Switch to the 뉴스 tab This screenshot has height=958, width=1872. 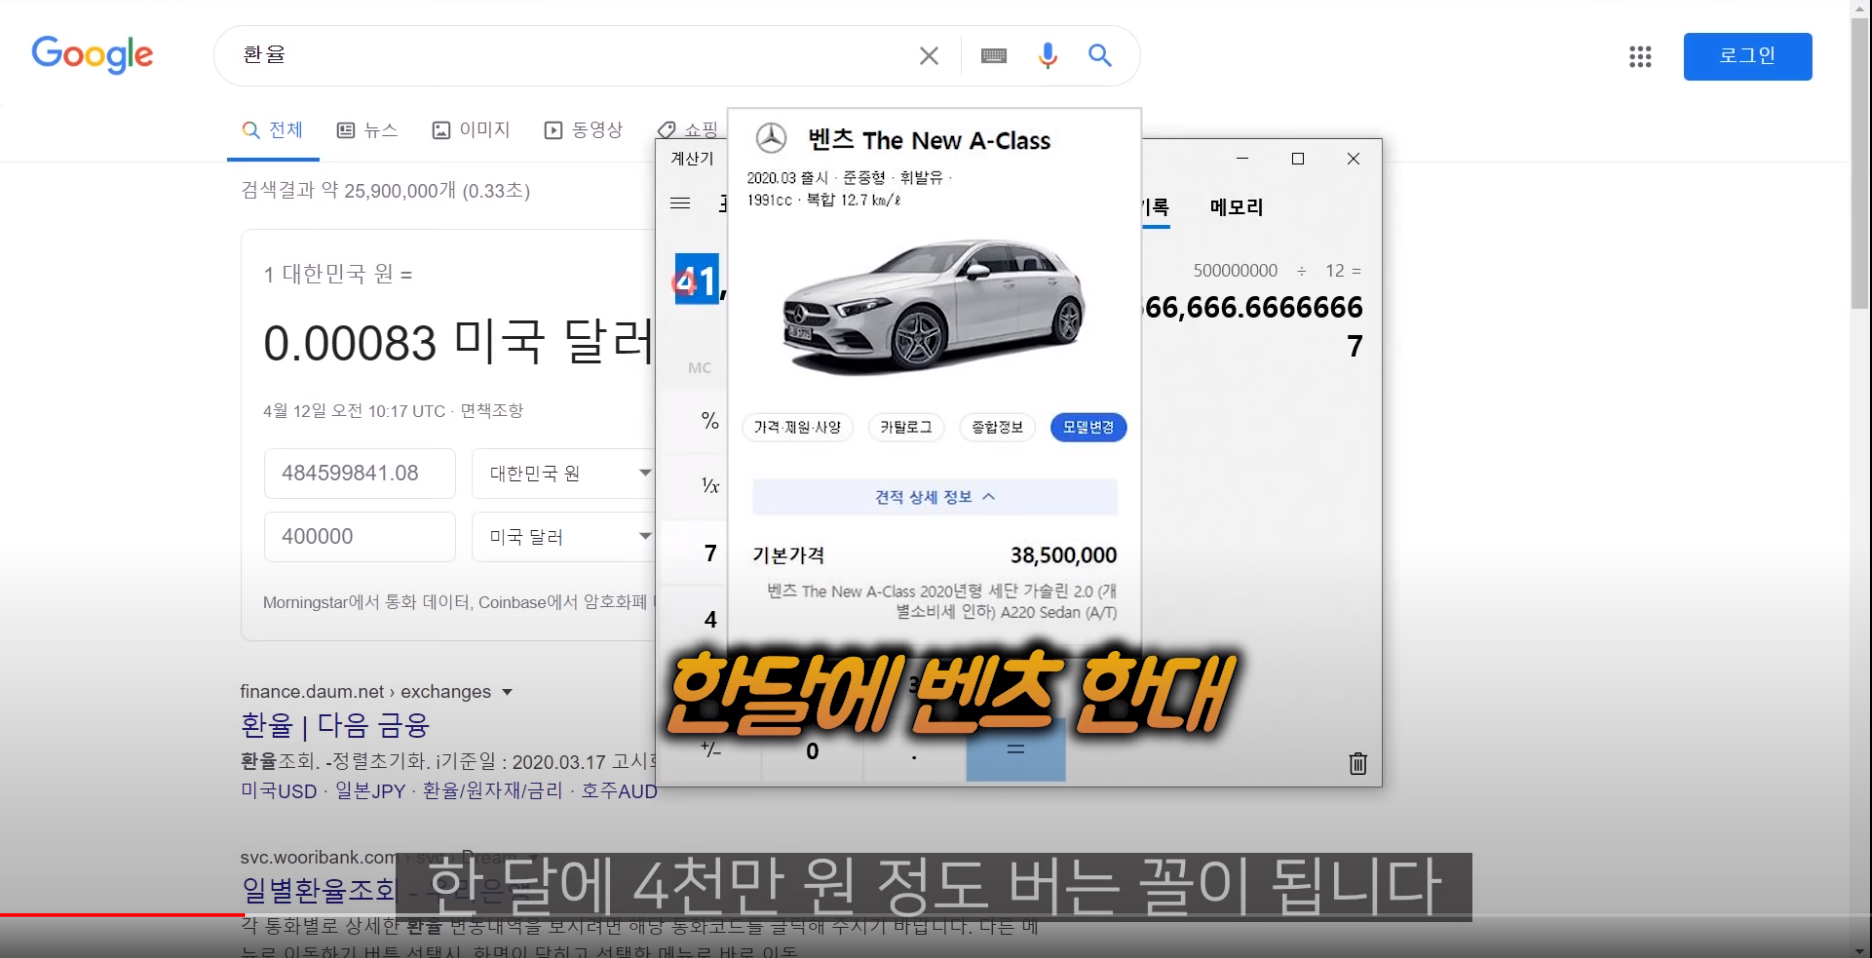(x=367, y=130)
